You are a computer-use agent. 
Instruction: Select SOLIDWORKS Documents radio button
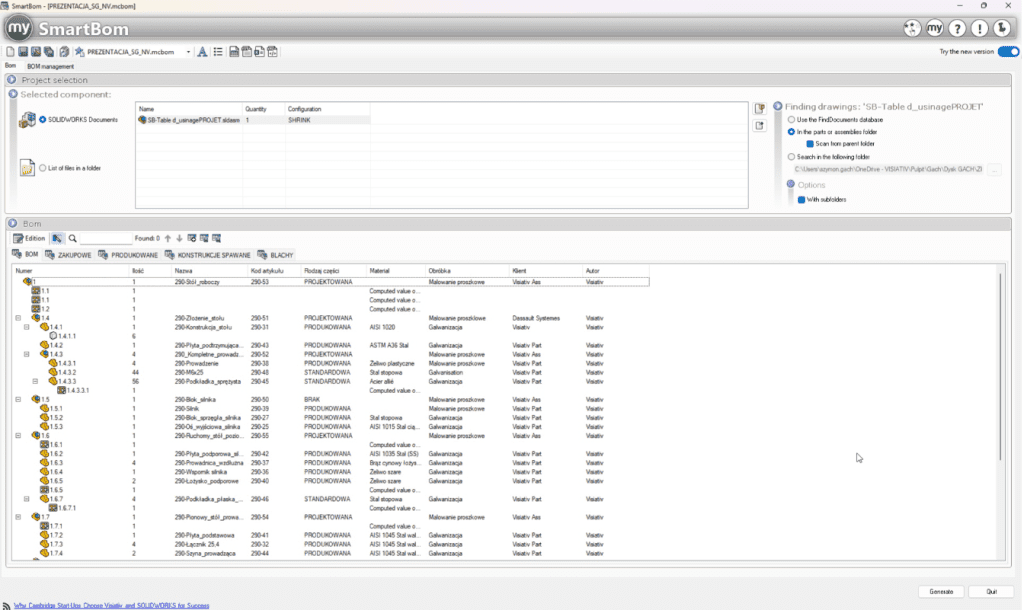coord(42,120)
